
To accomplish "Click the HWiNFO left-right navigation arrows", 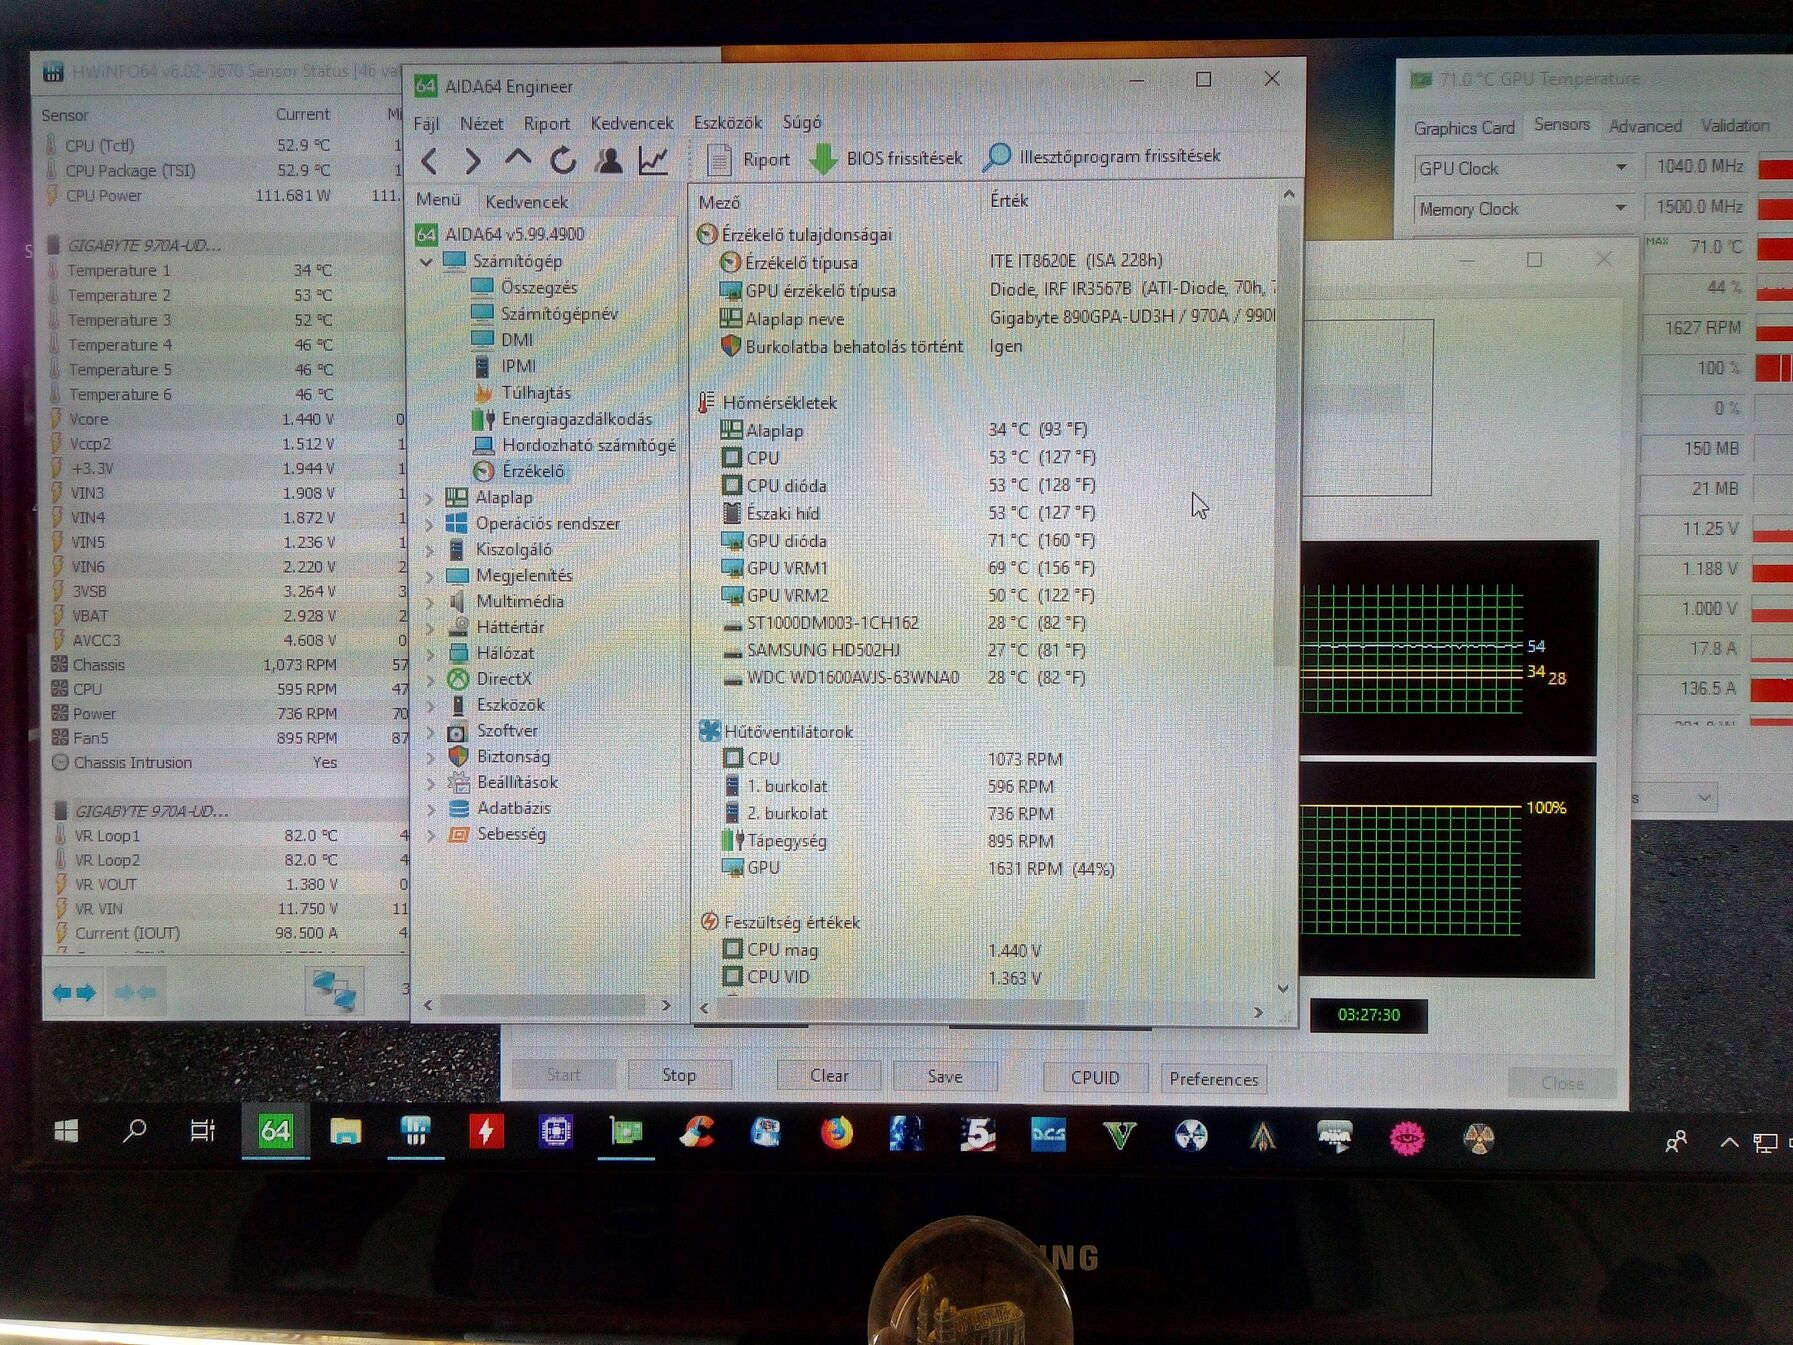I will (x=74, y=992).
